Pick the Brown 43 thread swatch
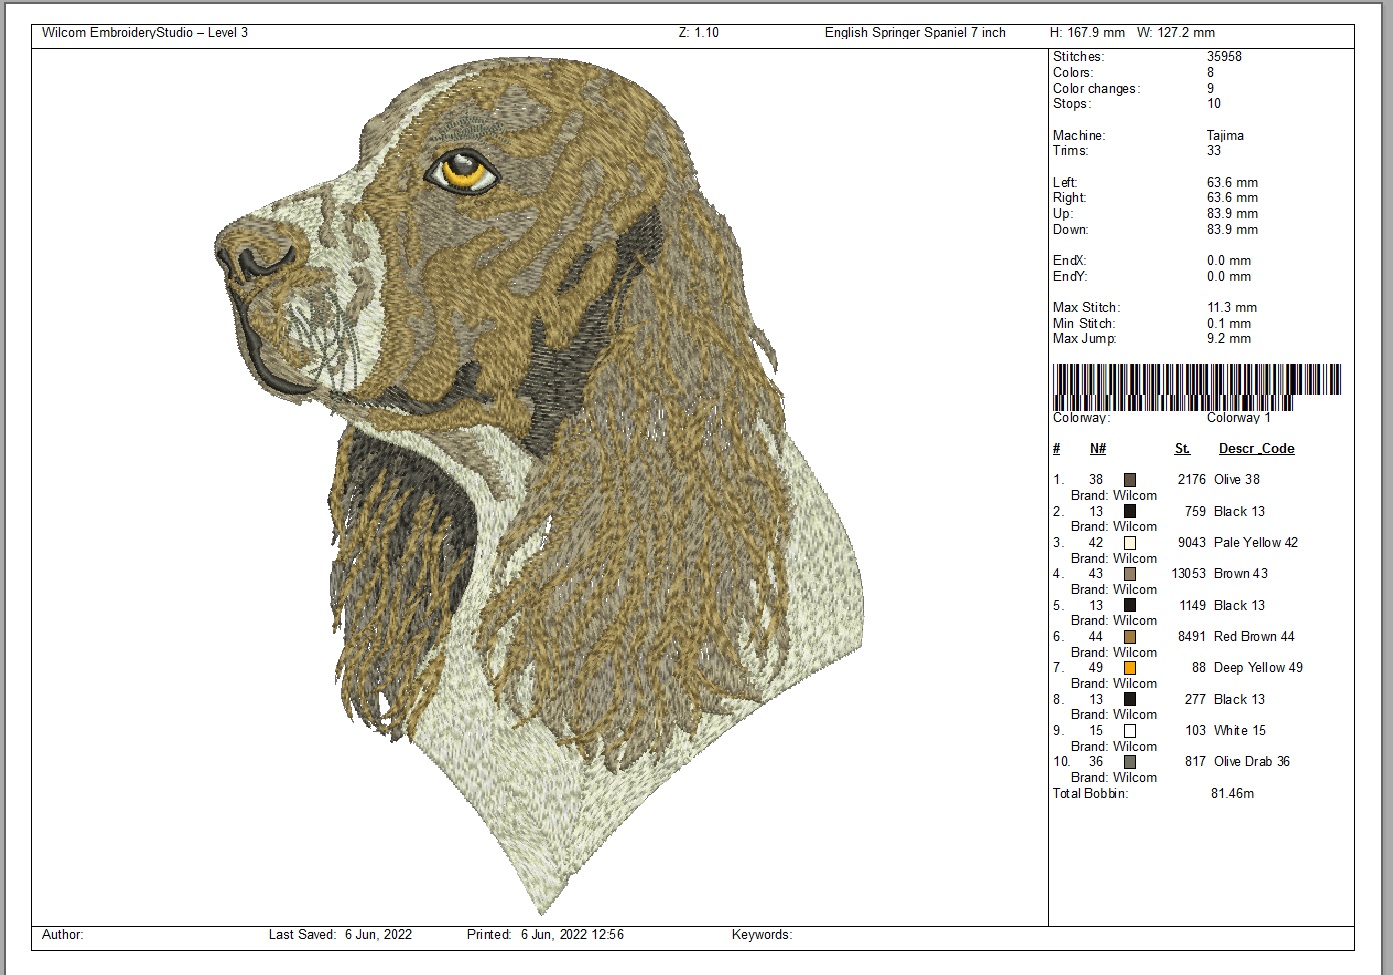This screenshot has height=975, width=1393. click(x=1130, y=574)
